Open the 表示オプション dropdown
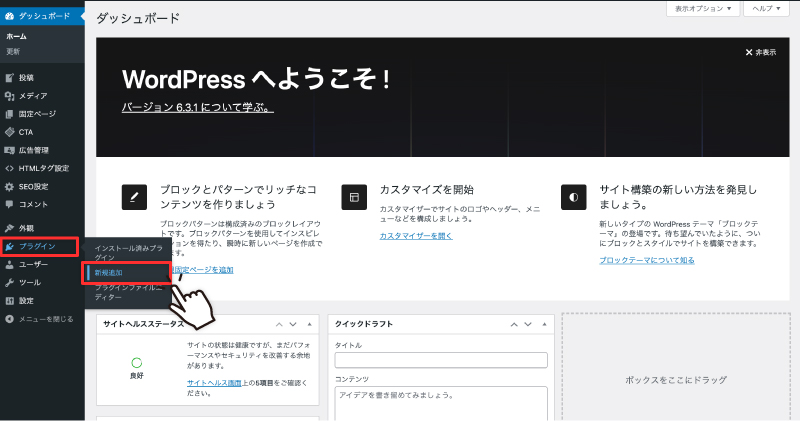 click(x=703, y=9)
